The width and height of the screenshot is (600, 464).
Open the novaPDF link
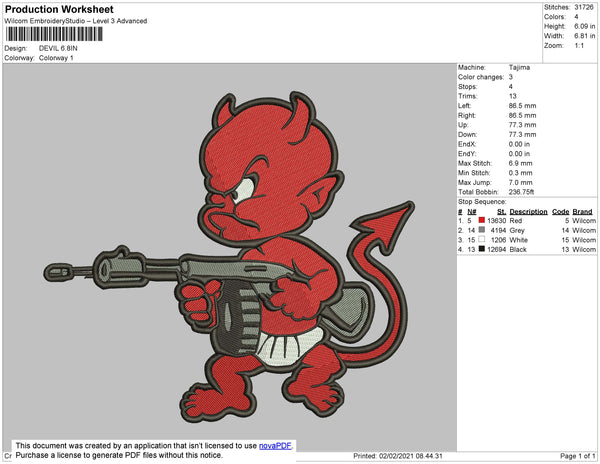[x=275, y=446]
